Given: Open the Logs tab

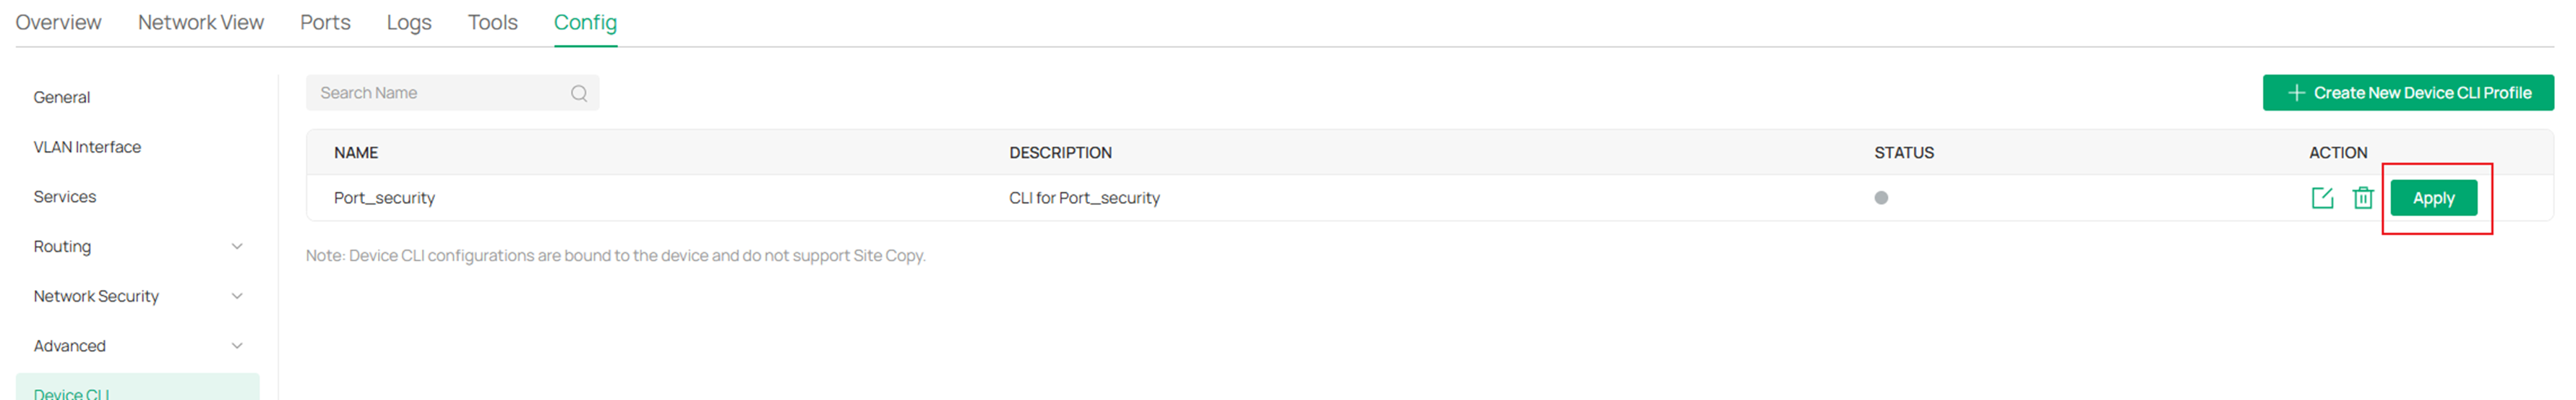Looking at the screenshot, I should tap(409, 22).
